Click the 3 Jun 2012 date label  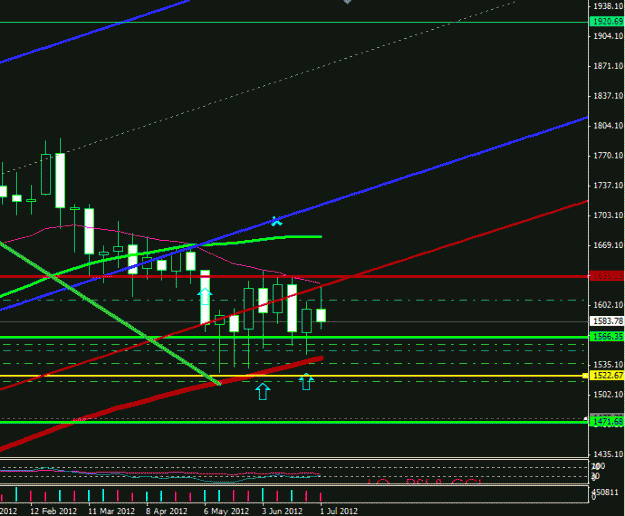282,511
